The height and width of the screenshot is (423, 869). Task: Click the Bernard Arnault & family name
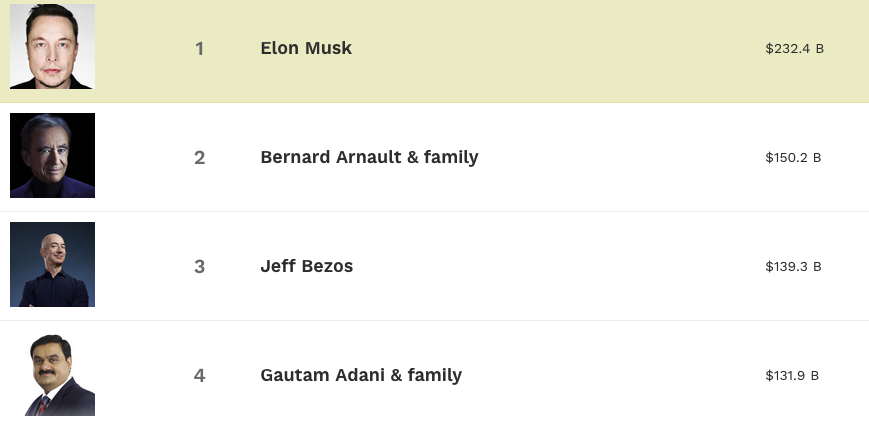(369, 157)
